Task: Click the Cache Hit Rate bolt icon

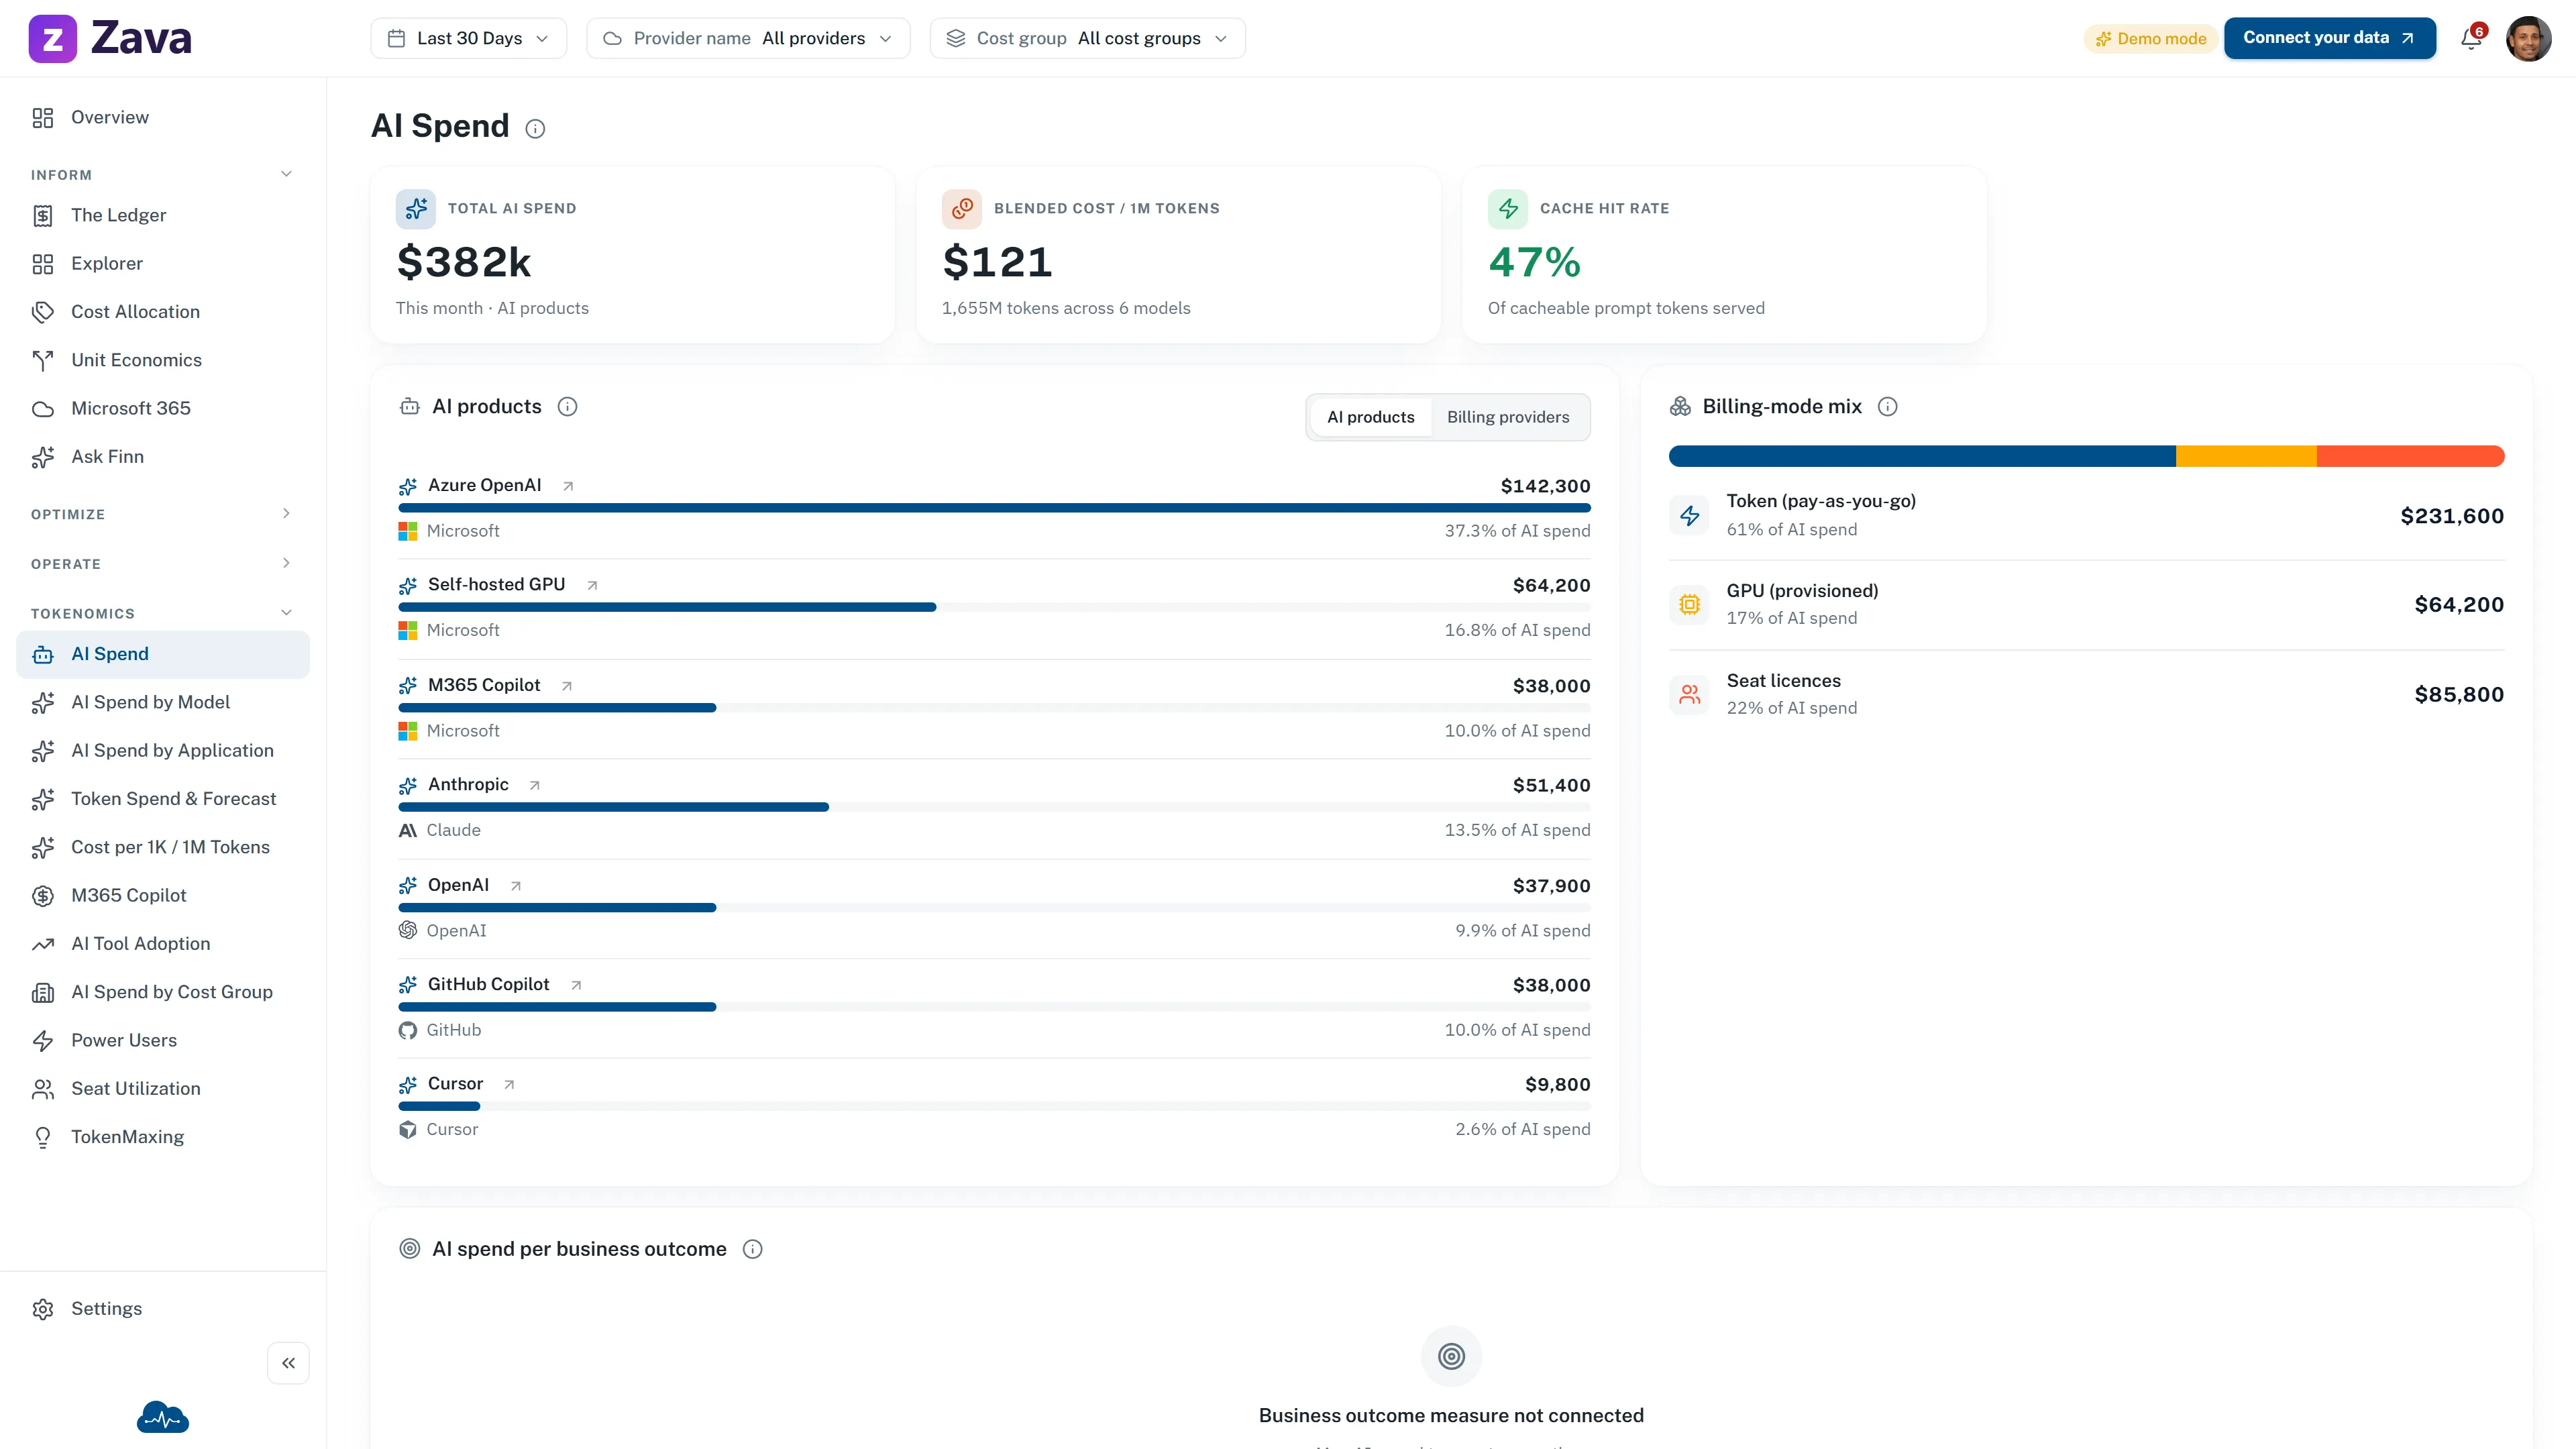Action: [x=1508, y=209]
